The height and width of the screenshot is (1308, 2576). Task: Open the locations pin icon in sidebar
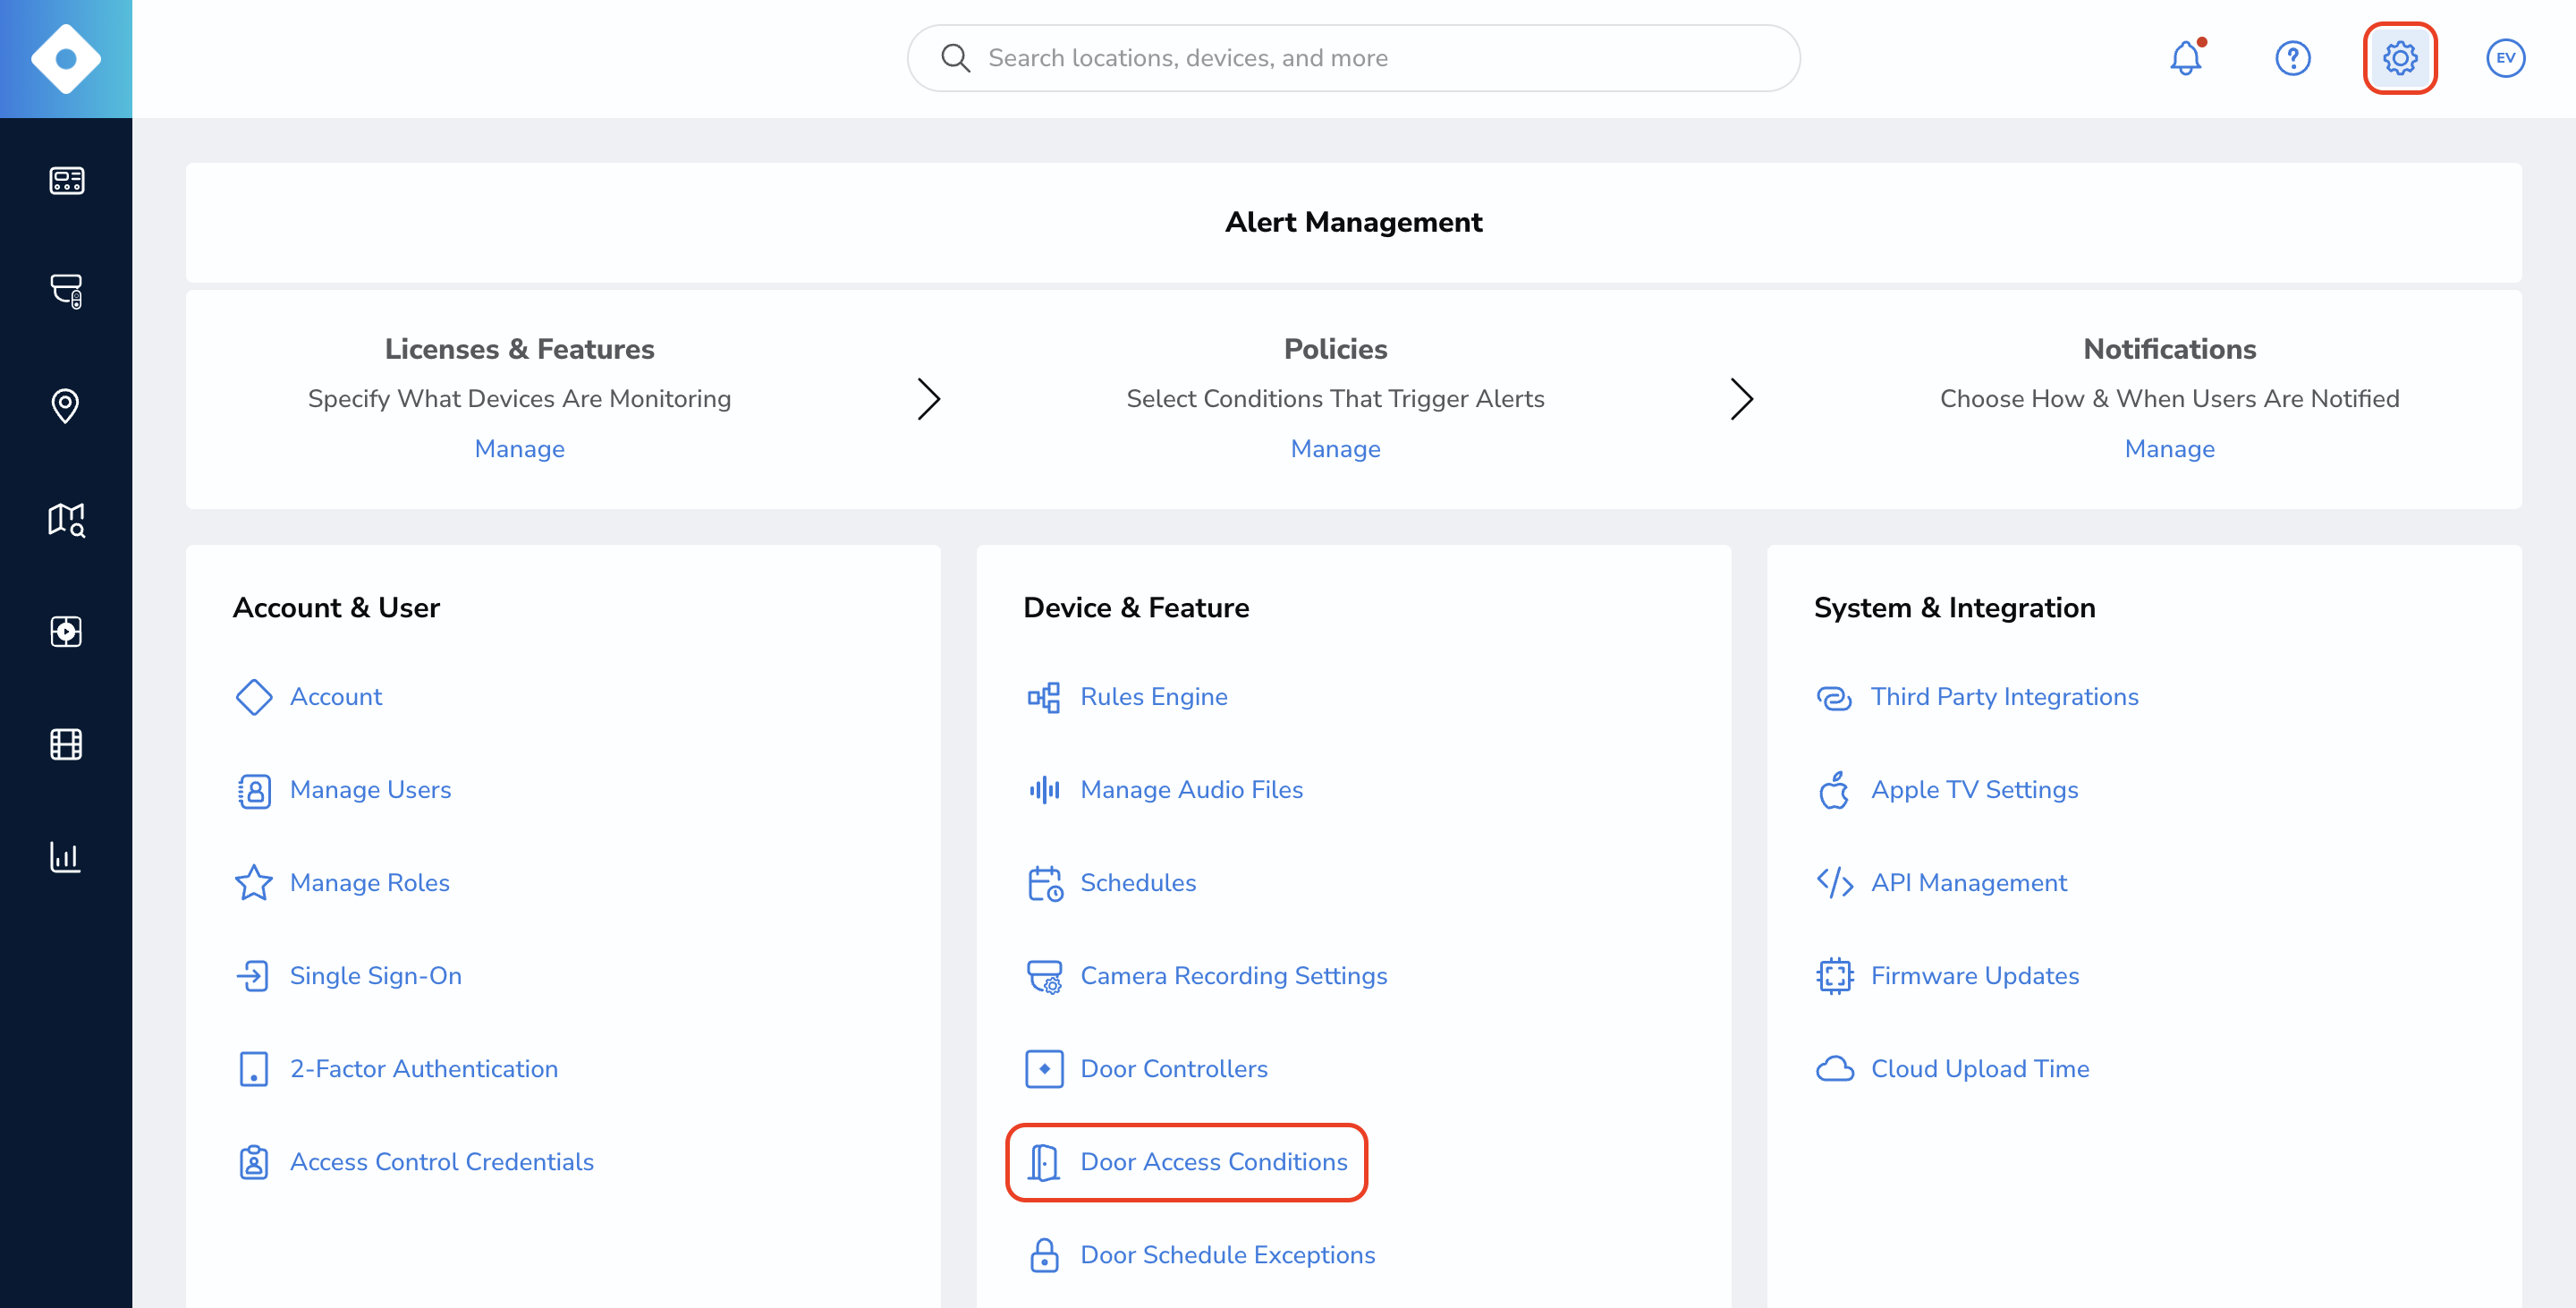pyautogui.click(x=66, y=406)
